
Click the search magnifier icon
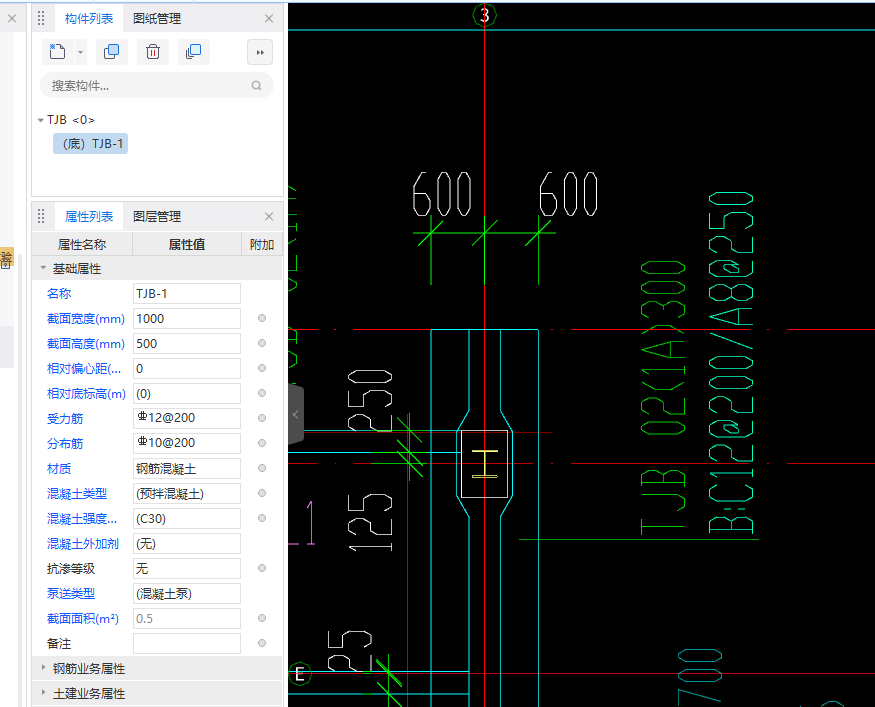tap(257, 85)
